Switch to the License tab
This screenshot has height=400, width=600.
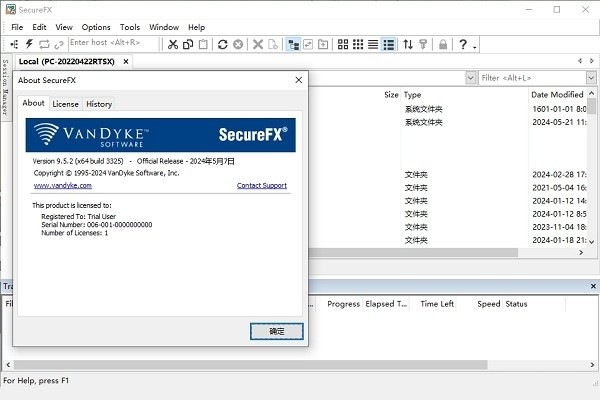pyautogui.click(x=65, y=104)
